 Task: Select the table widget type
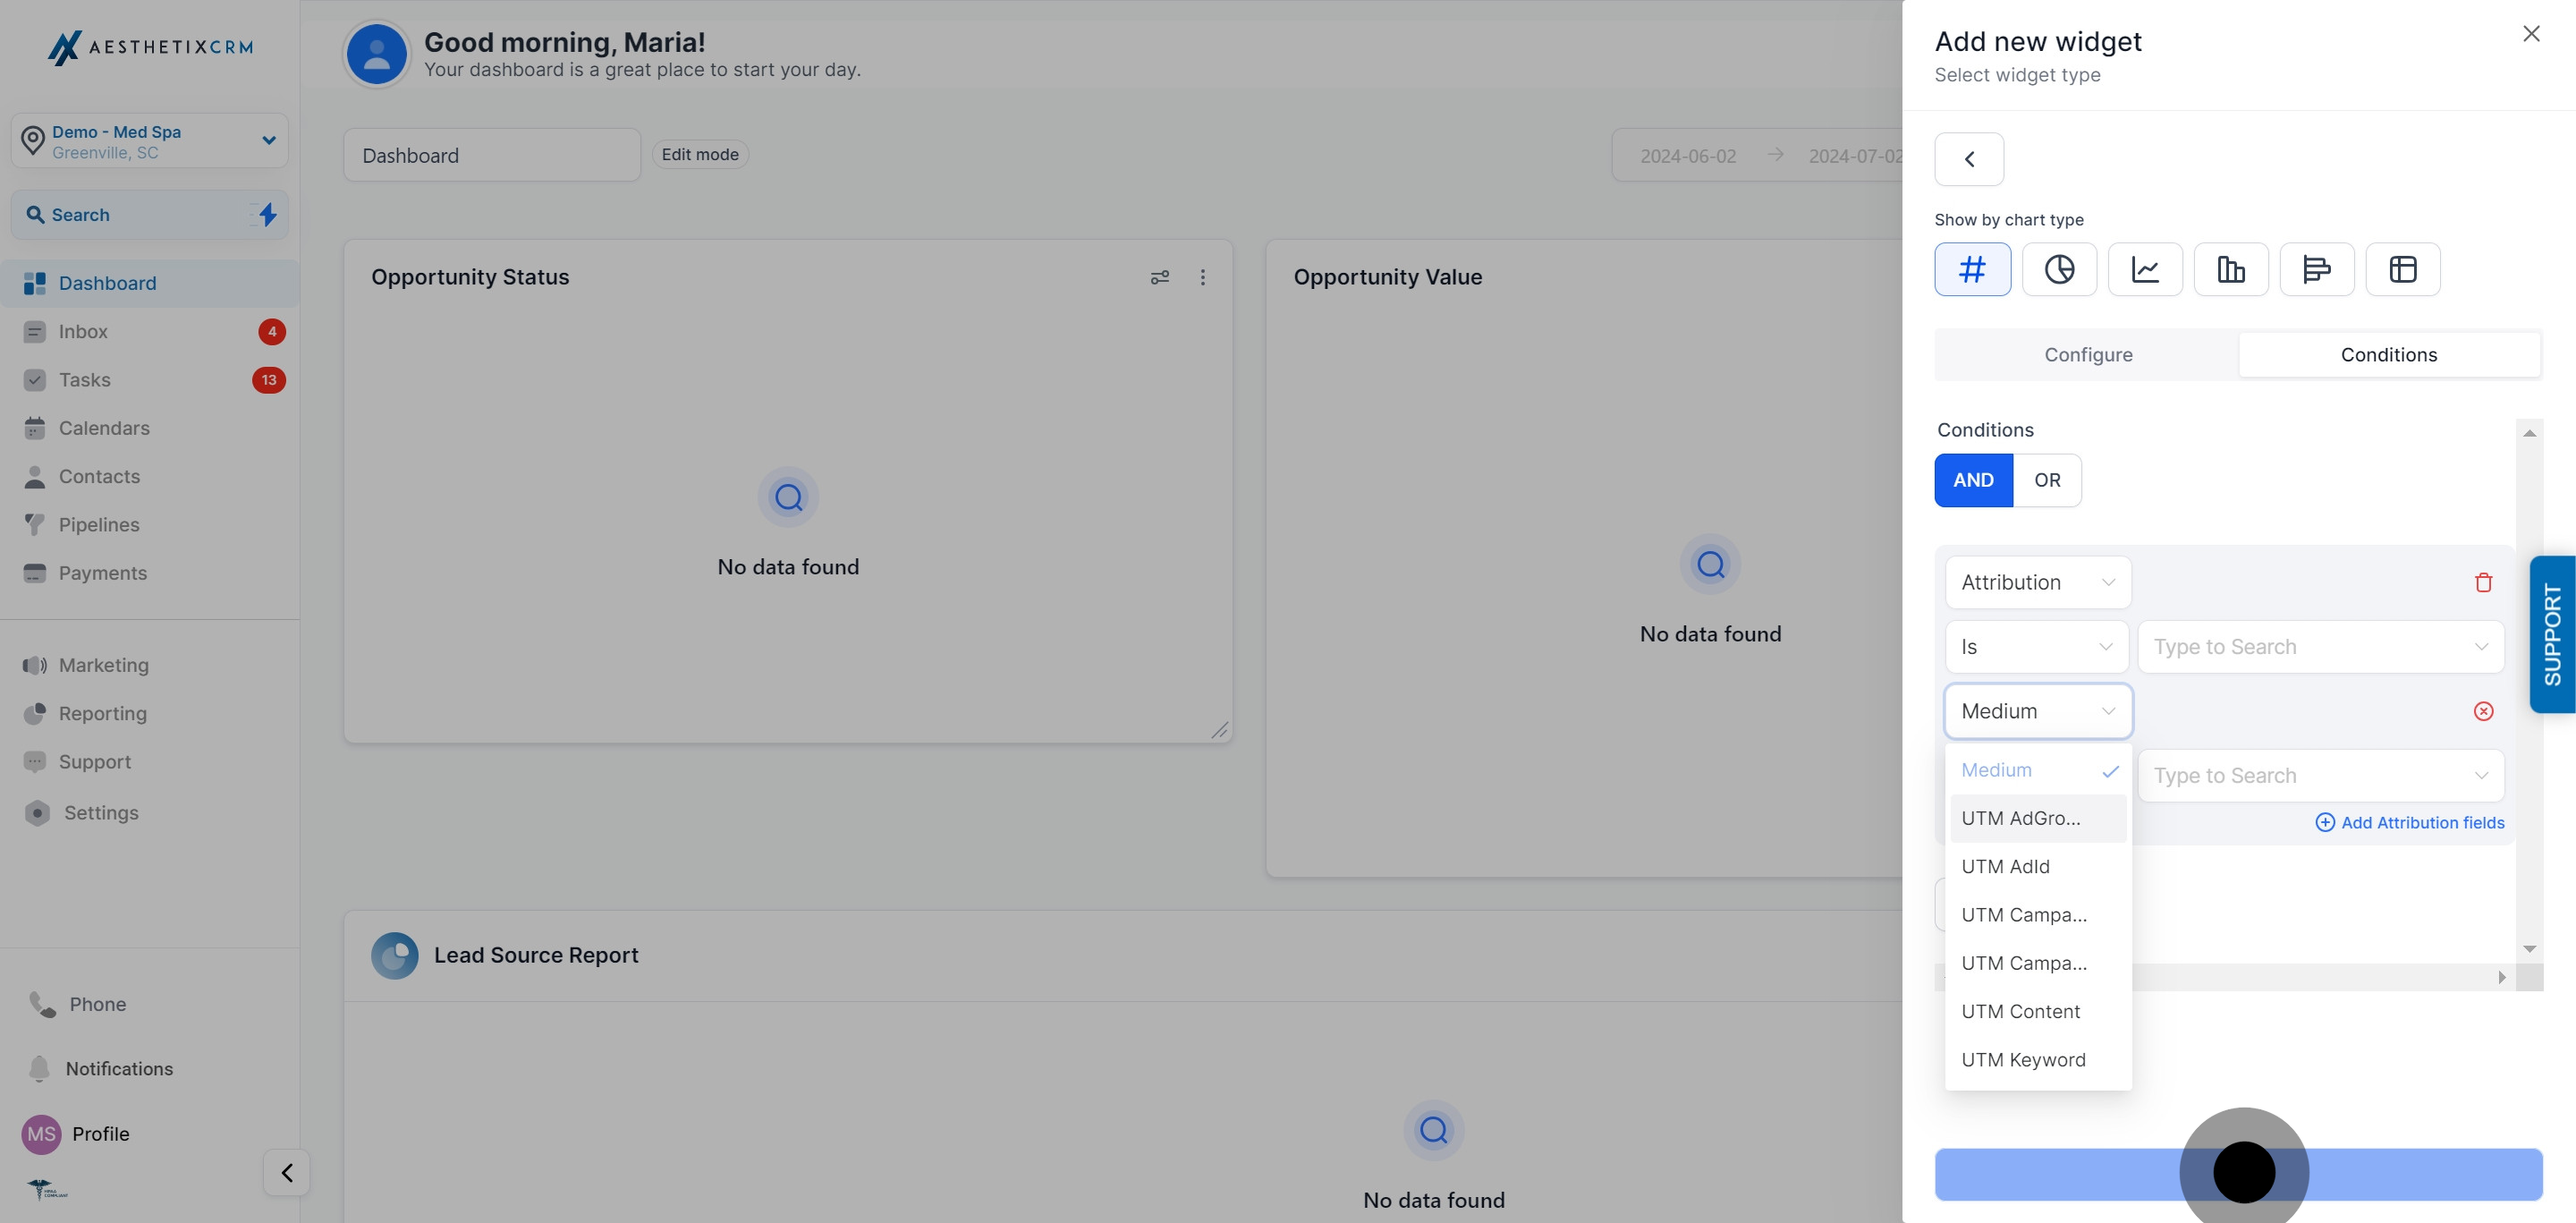pyautogui.click(x=2403, y=269)
